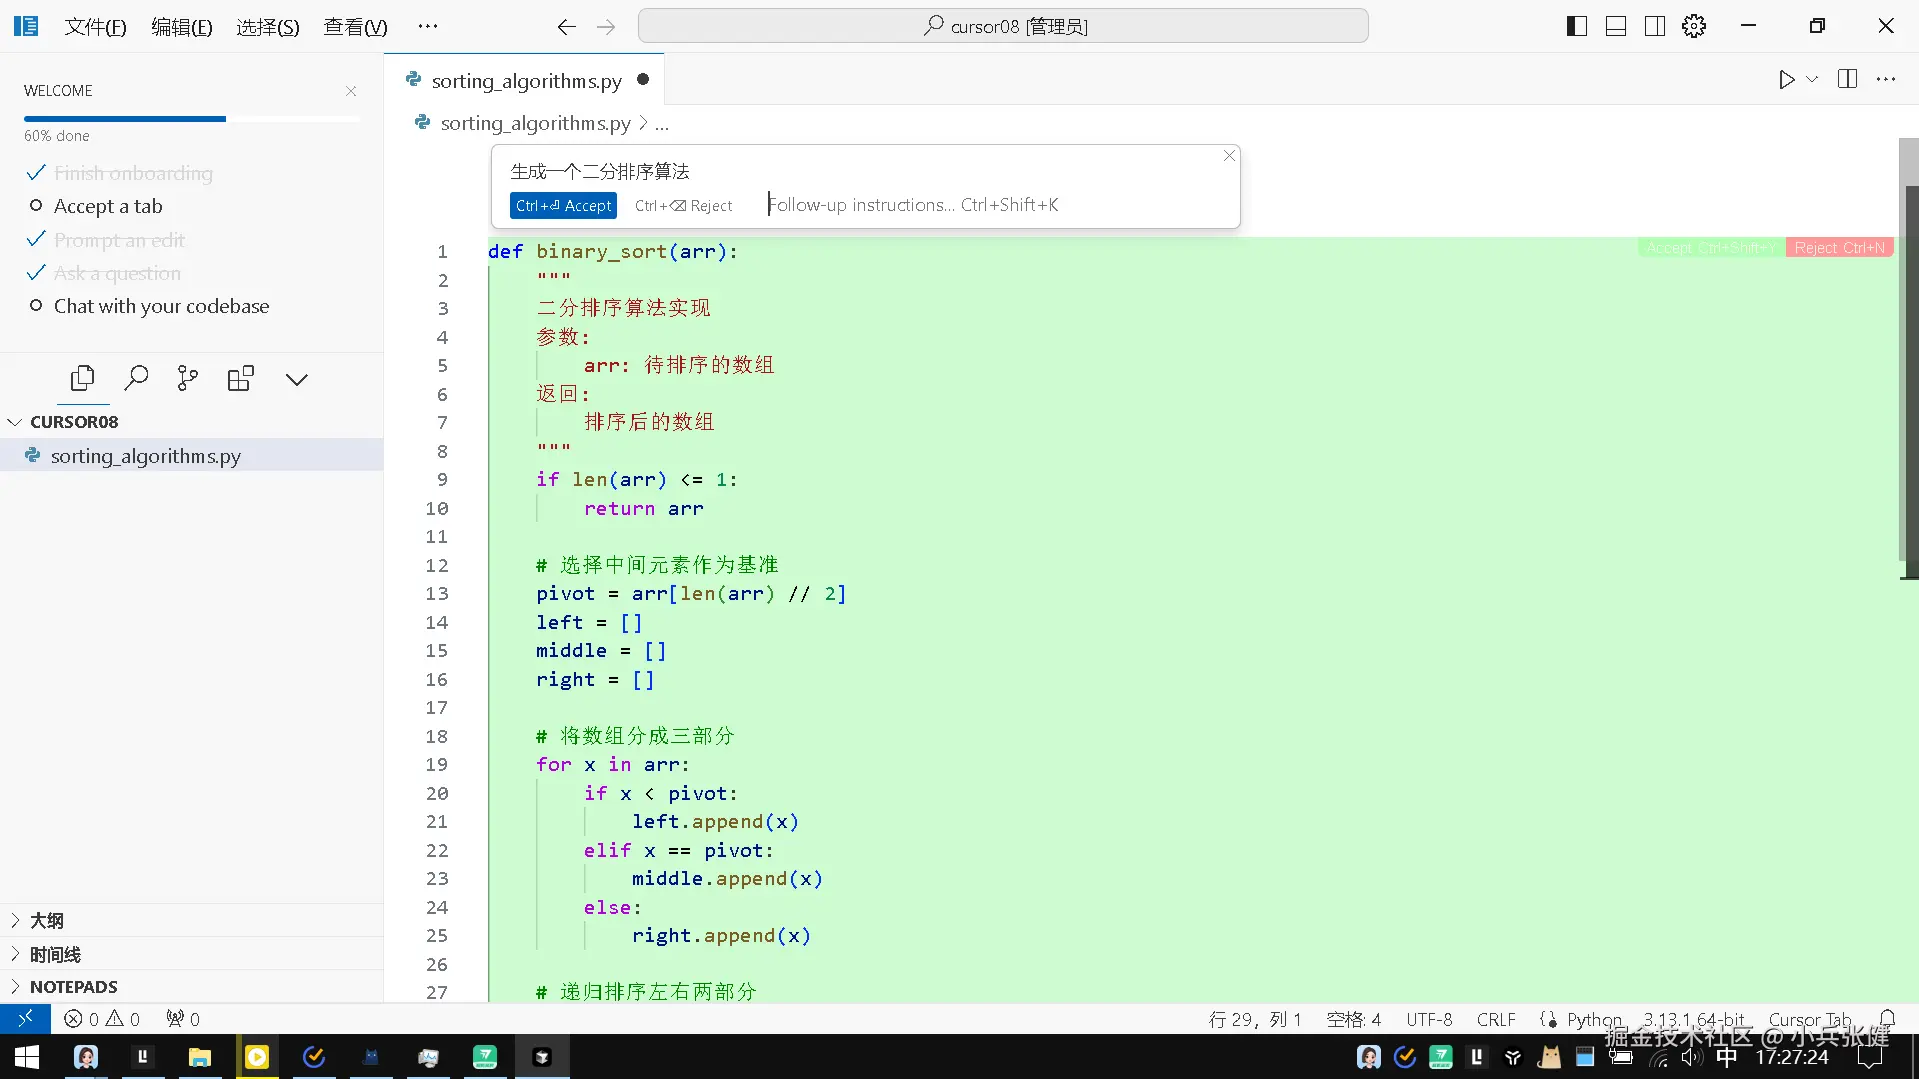This screenshot has width=1919, height=1079.
Task: Open editor more actions menu
Action: coord(1886,79)
